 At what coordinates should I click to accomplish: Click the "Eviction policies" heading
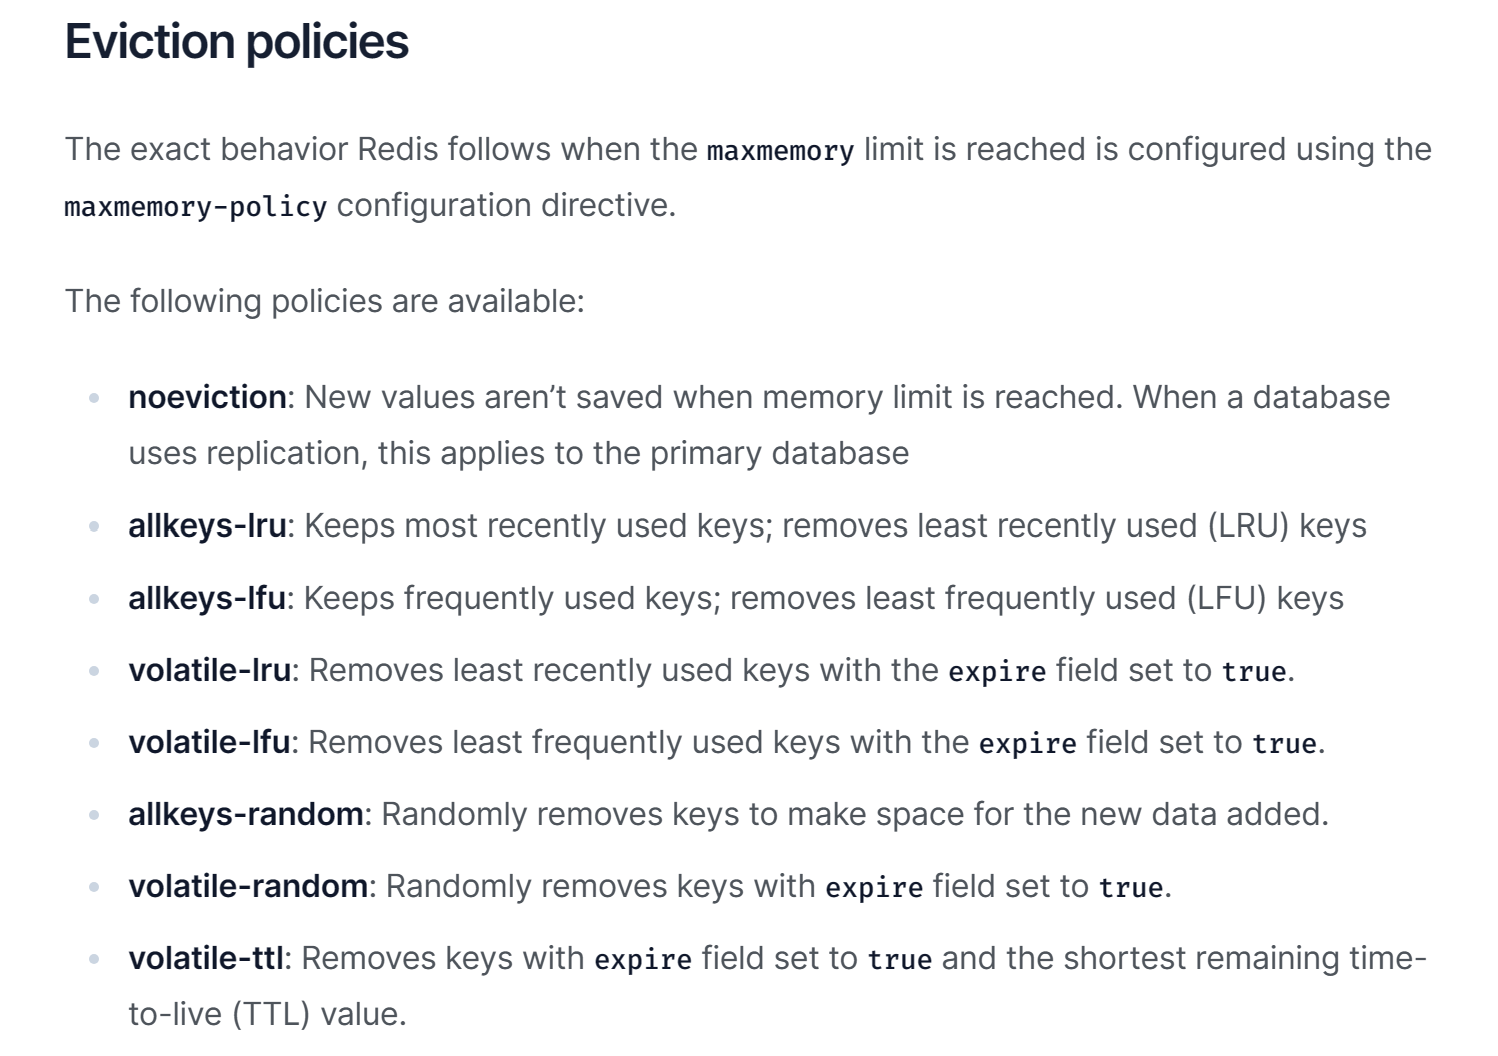tap(237, 42)
